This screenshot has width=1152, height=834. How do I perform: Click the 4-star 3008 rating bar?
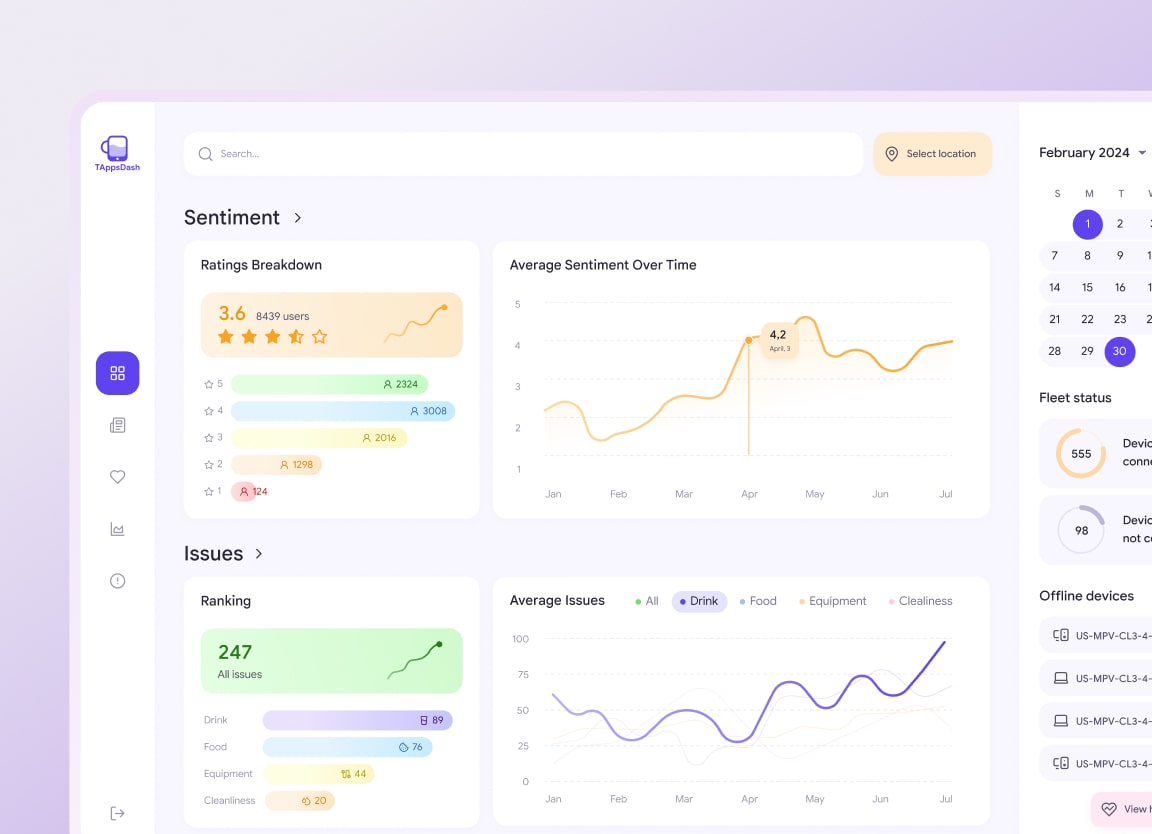[x=343, y=411]
